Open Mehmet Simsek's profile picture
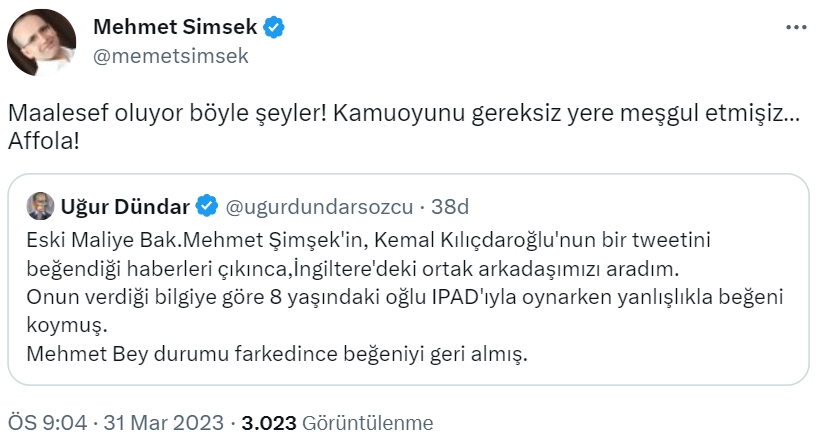828x445 pixels. pyautogui.click(x=38, y=43)
